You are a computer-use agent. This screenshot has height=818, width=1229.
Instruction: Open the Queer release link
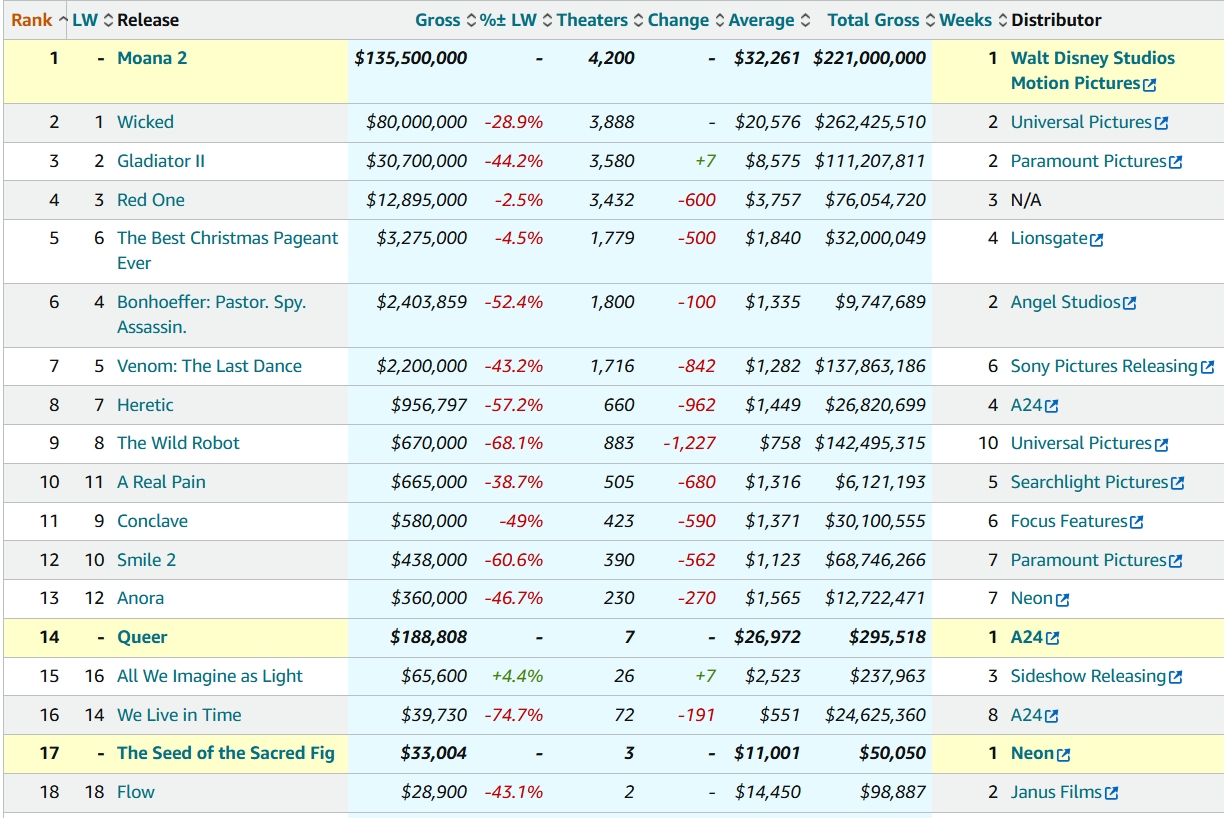pos(142,637)
